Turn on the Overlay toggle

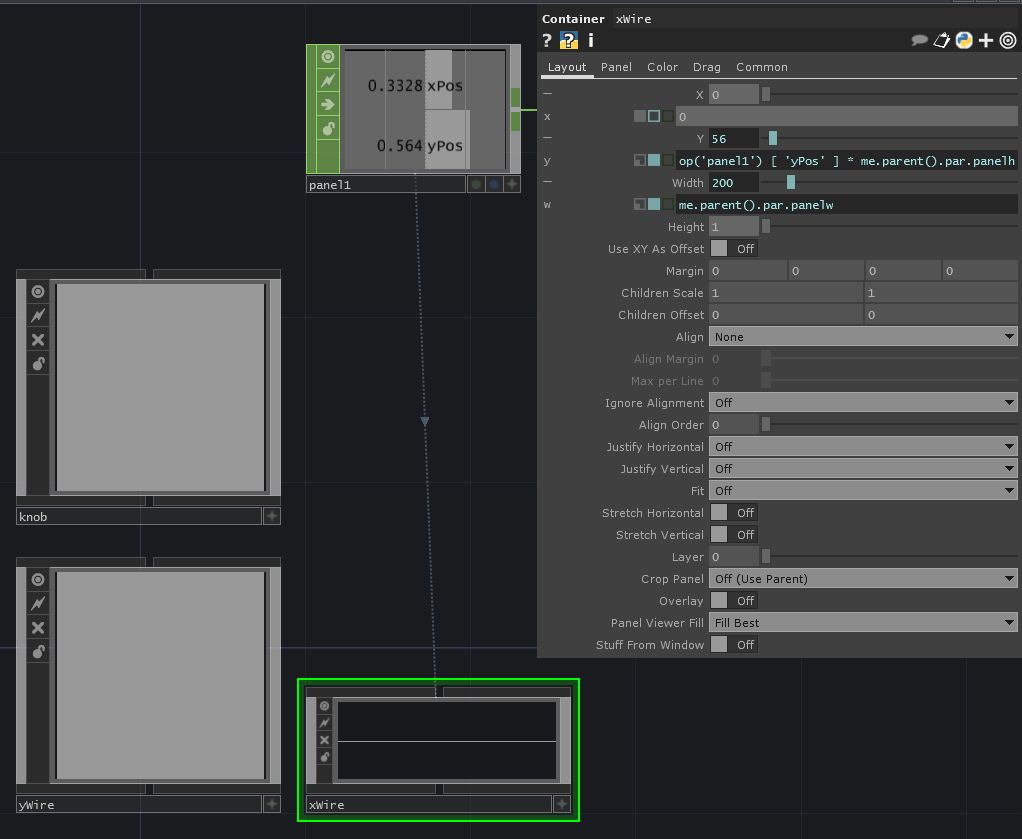733,601
